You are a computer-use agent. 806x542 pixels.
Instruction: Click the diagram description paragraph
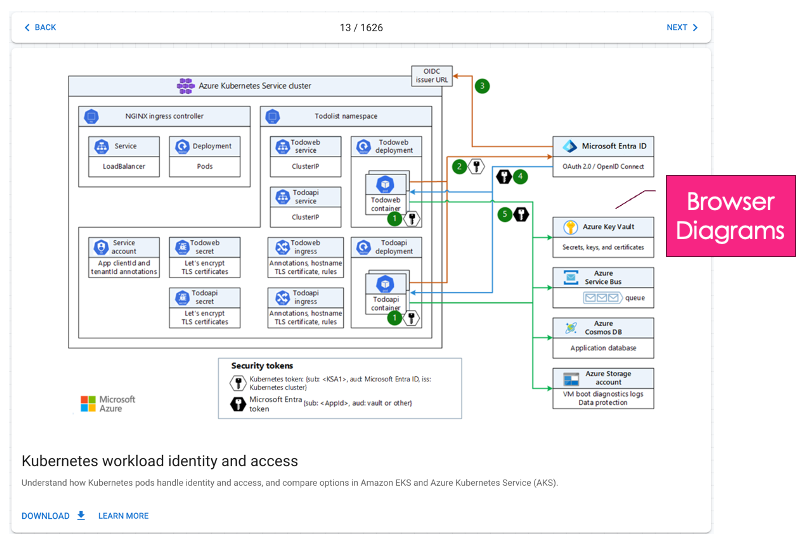(289, 483)
